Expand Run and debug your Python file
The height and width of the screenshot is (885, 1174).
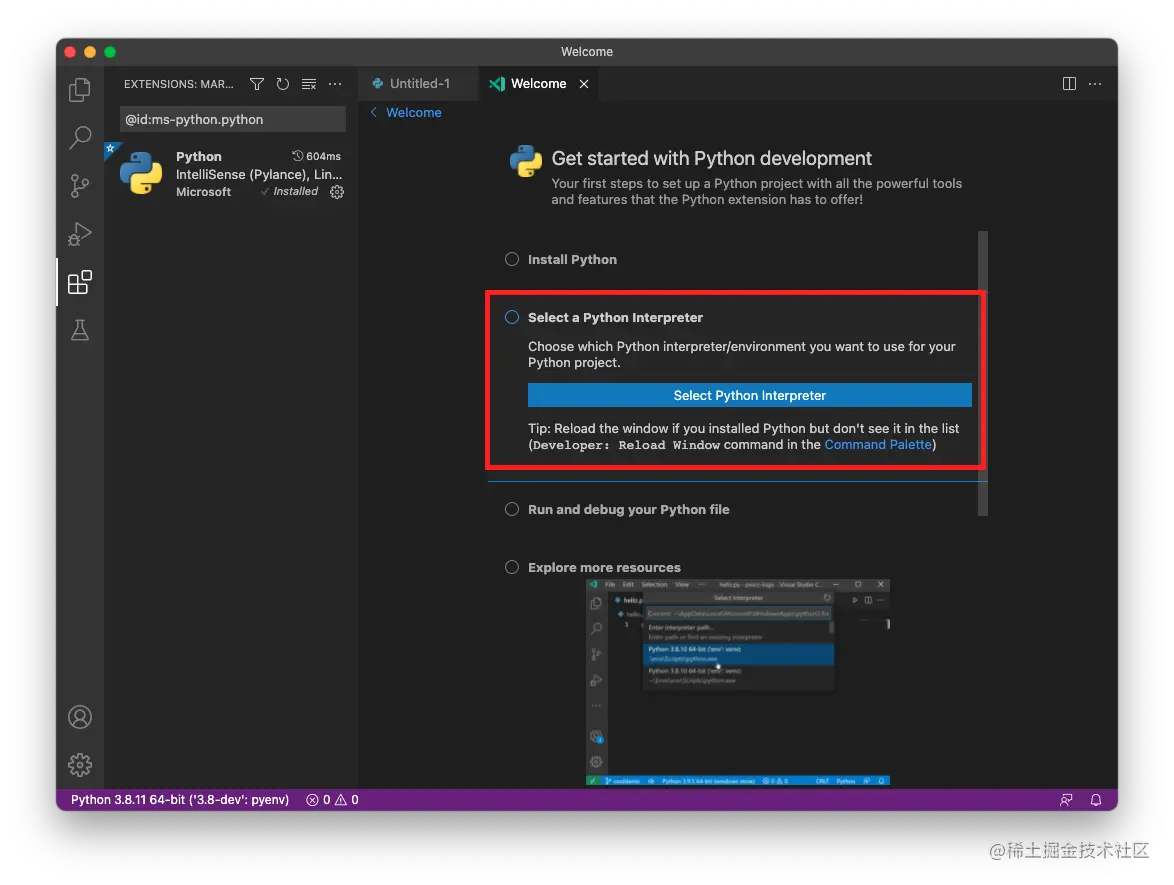(628, 509)
